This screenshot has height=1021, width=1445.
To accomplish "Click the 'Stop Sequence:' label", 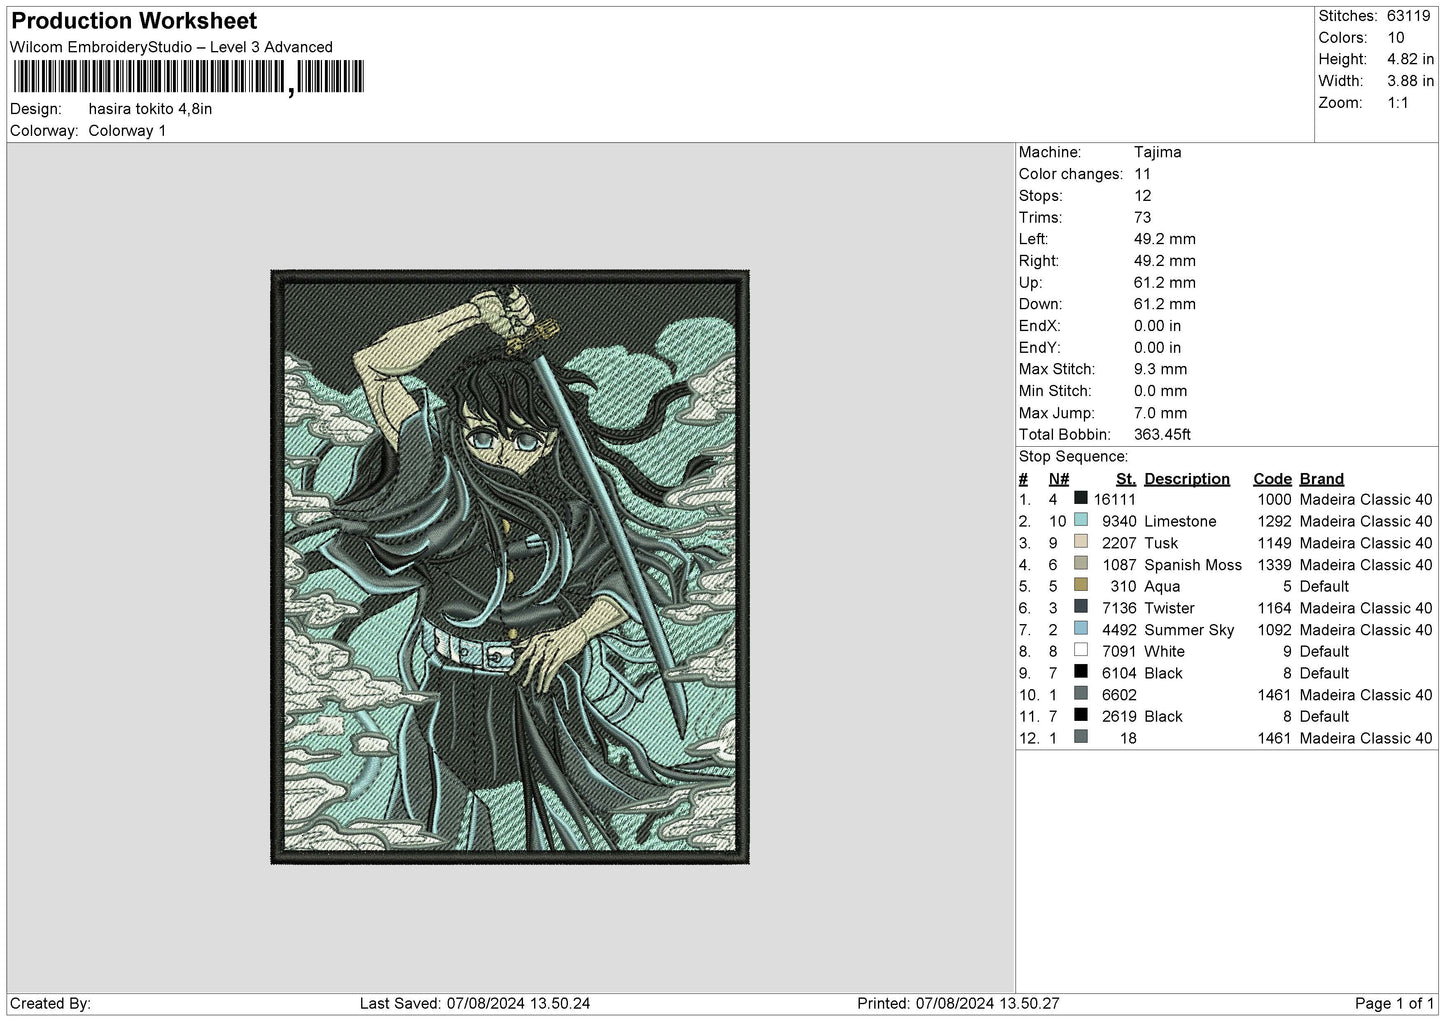I will click(1073, 457).
